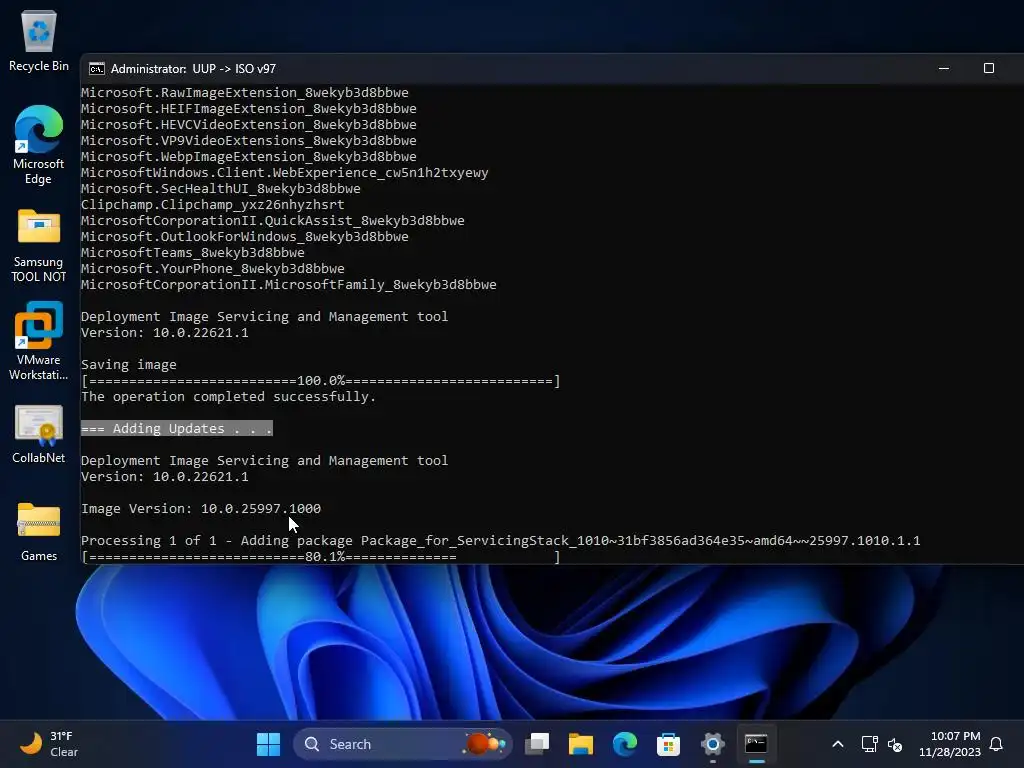
Task: Click 'MicrosoftWindows.Client.WebExperience_cw5n1h2txyewy' line
Action: [285, 172]
